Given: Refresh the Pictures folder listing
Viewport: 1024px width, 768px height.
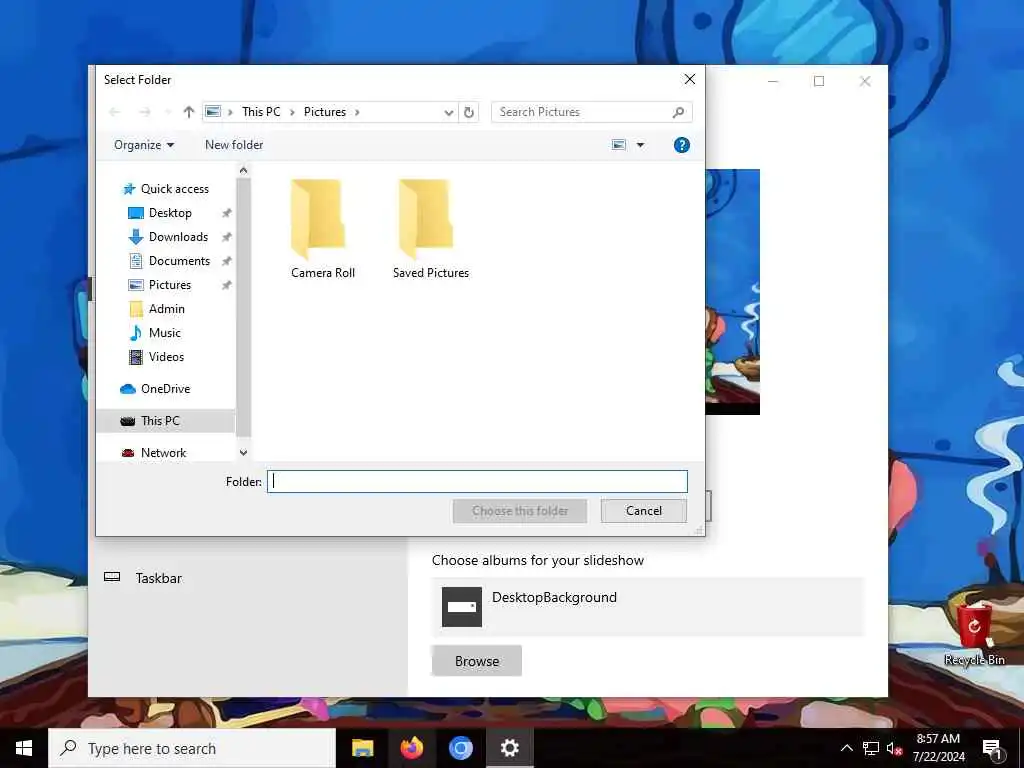Looking at the screenshot, I should point(469,112).
